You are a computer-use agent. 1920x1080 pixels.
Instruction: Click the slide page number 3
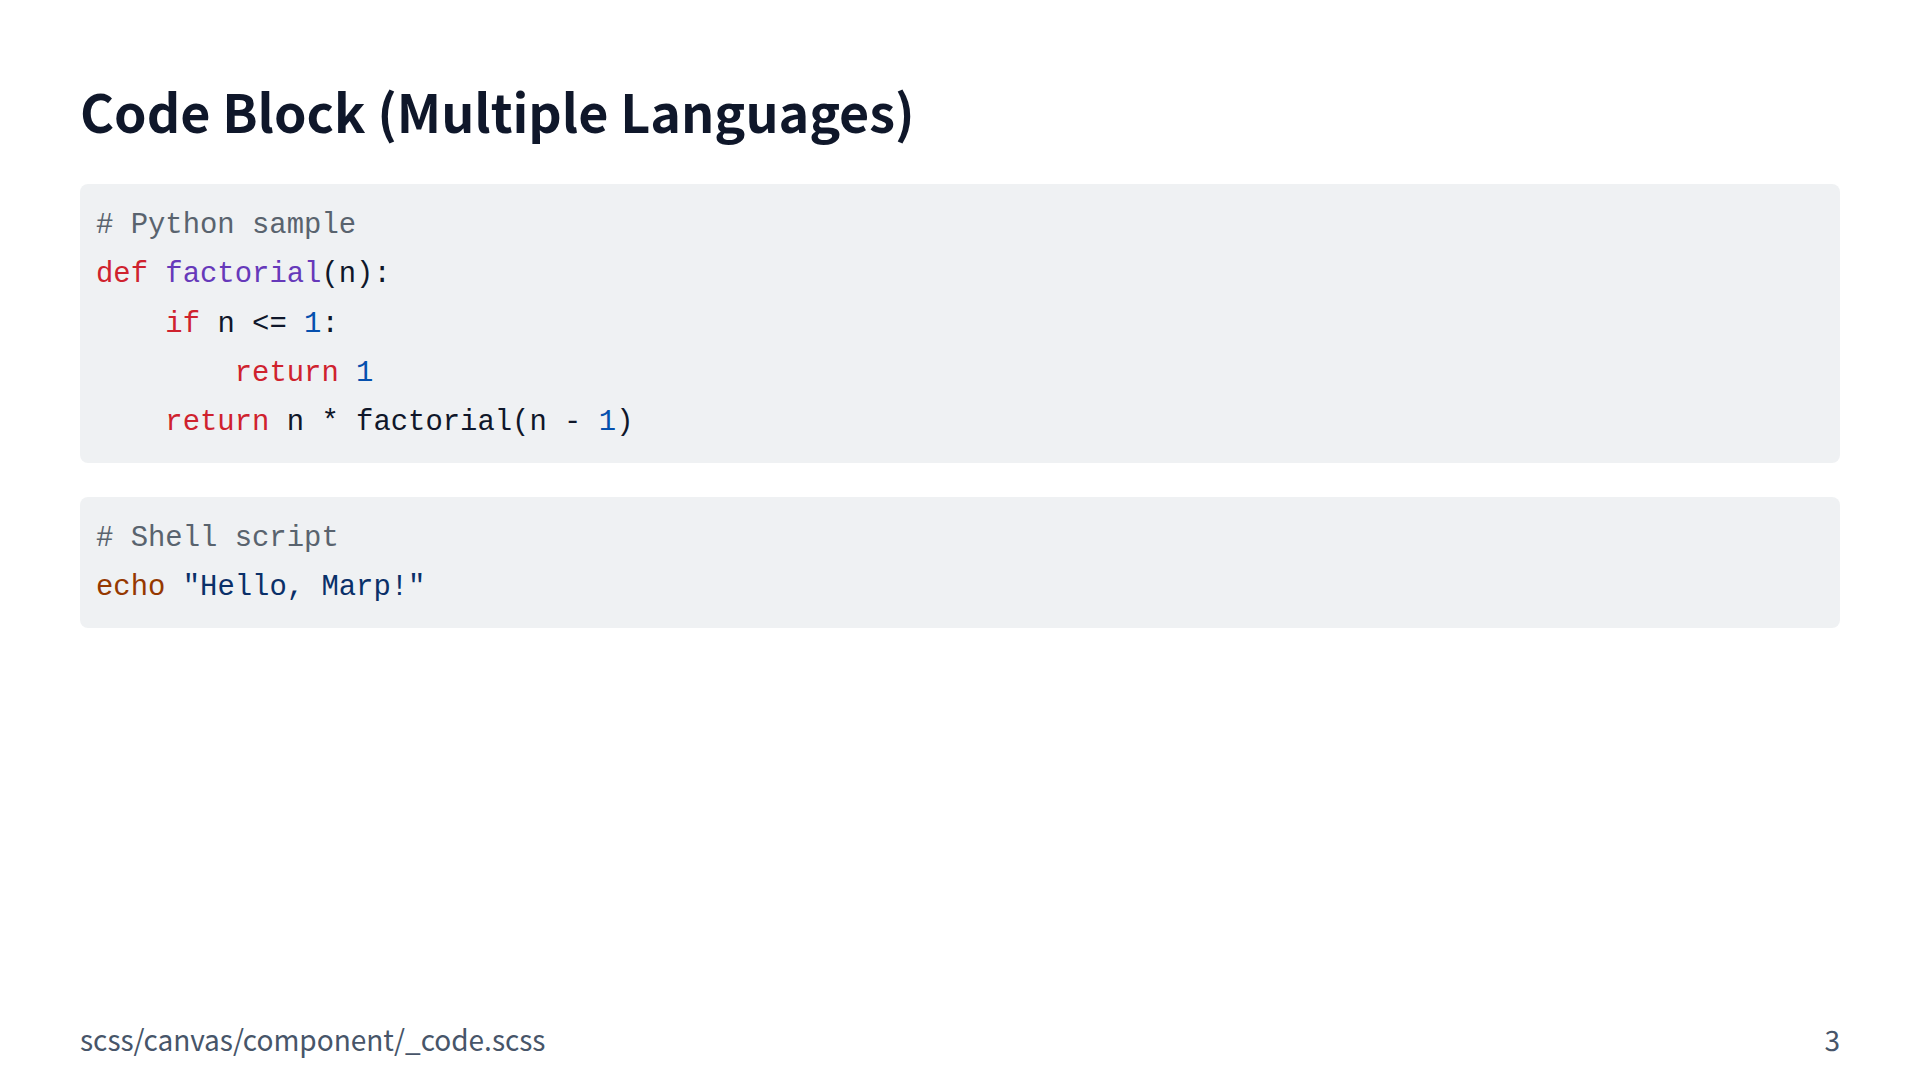pos(1831,1041)
